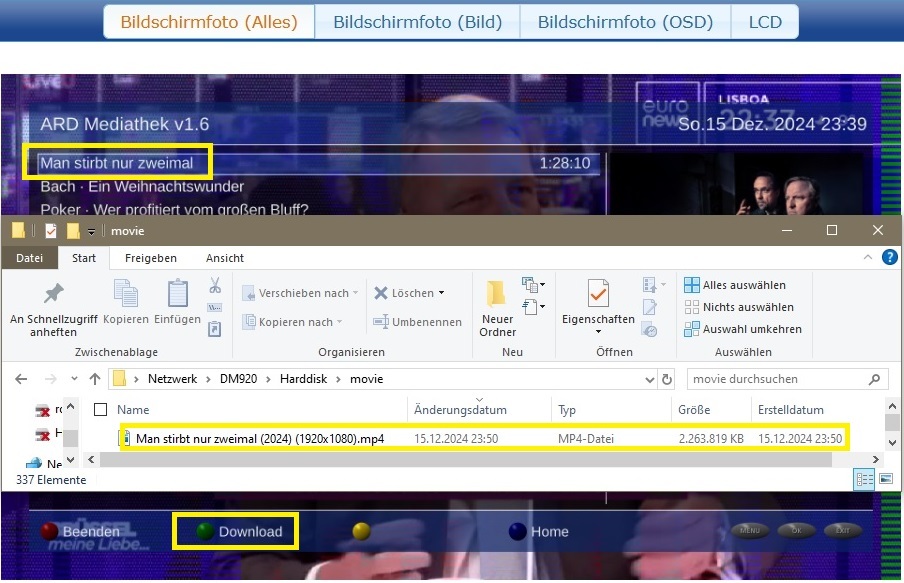
Task: Click Auswahl umkehren
Action: (x=743, y=329)
